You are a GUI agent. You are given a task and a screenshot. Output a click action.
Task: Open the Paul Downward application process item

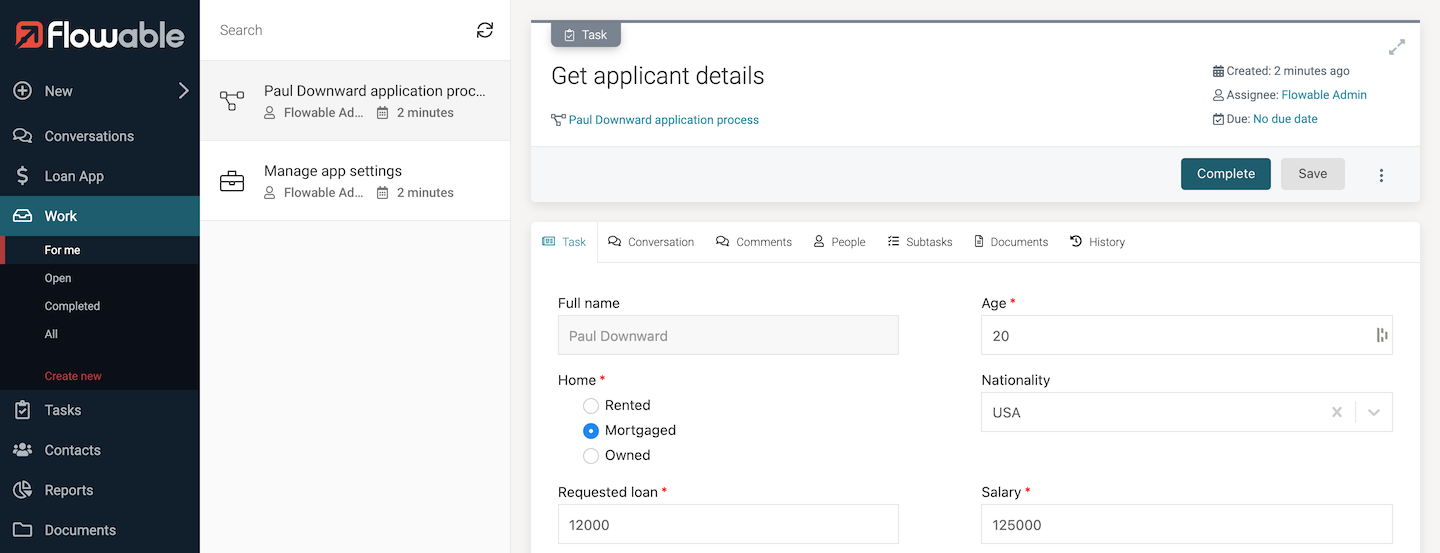tap(355, 101)
